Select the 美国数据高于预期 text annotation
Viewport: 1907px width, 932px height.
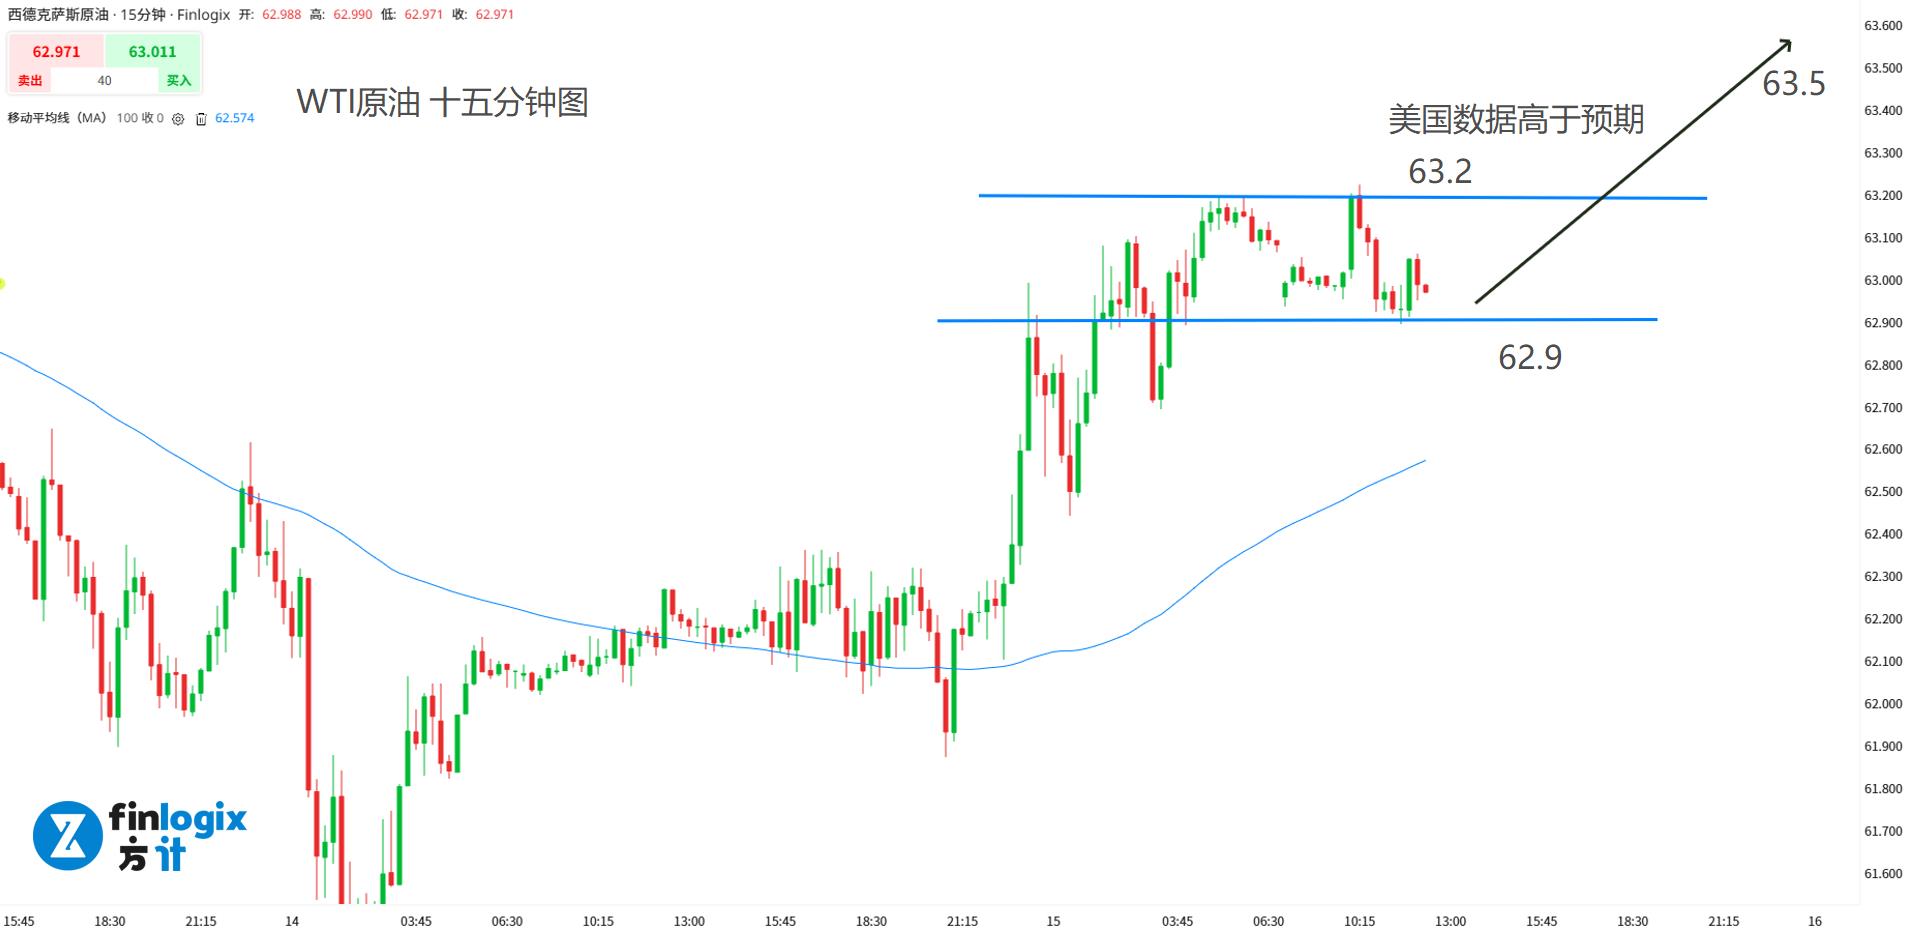[1516, 120]
